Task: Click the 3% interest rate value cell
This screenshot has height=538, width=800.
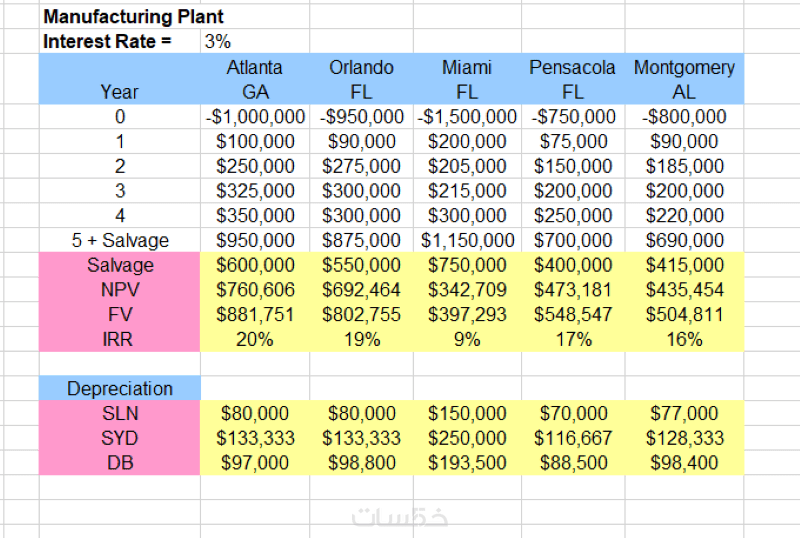Action: point(217,42)
